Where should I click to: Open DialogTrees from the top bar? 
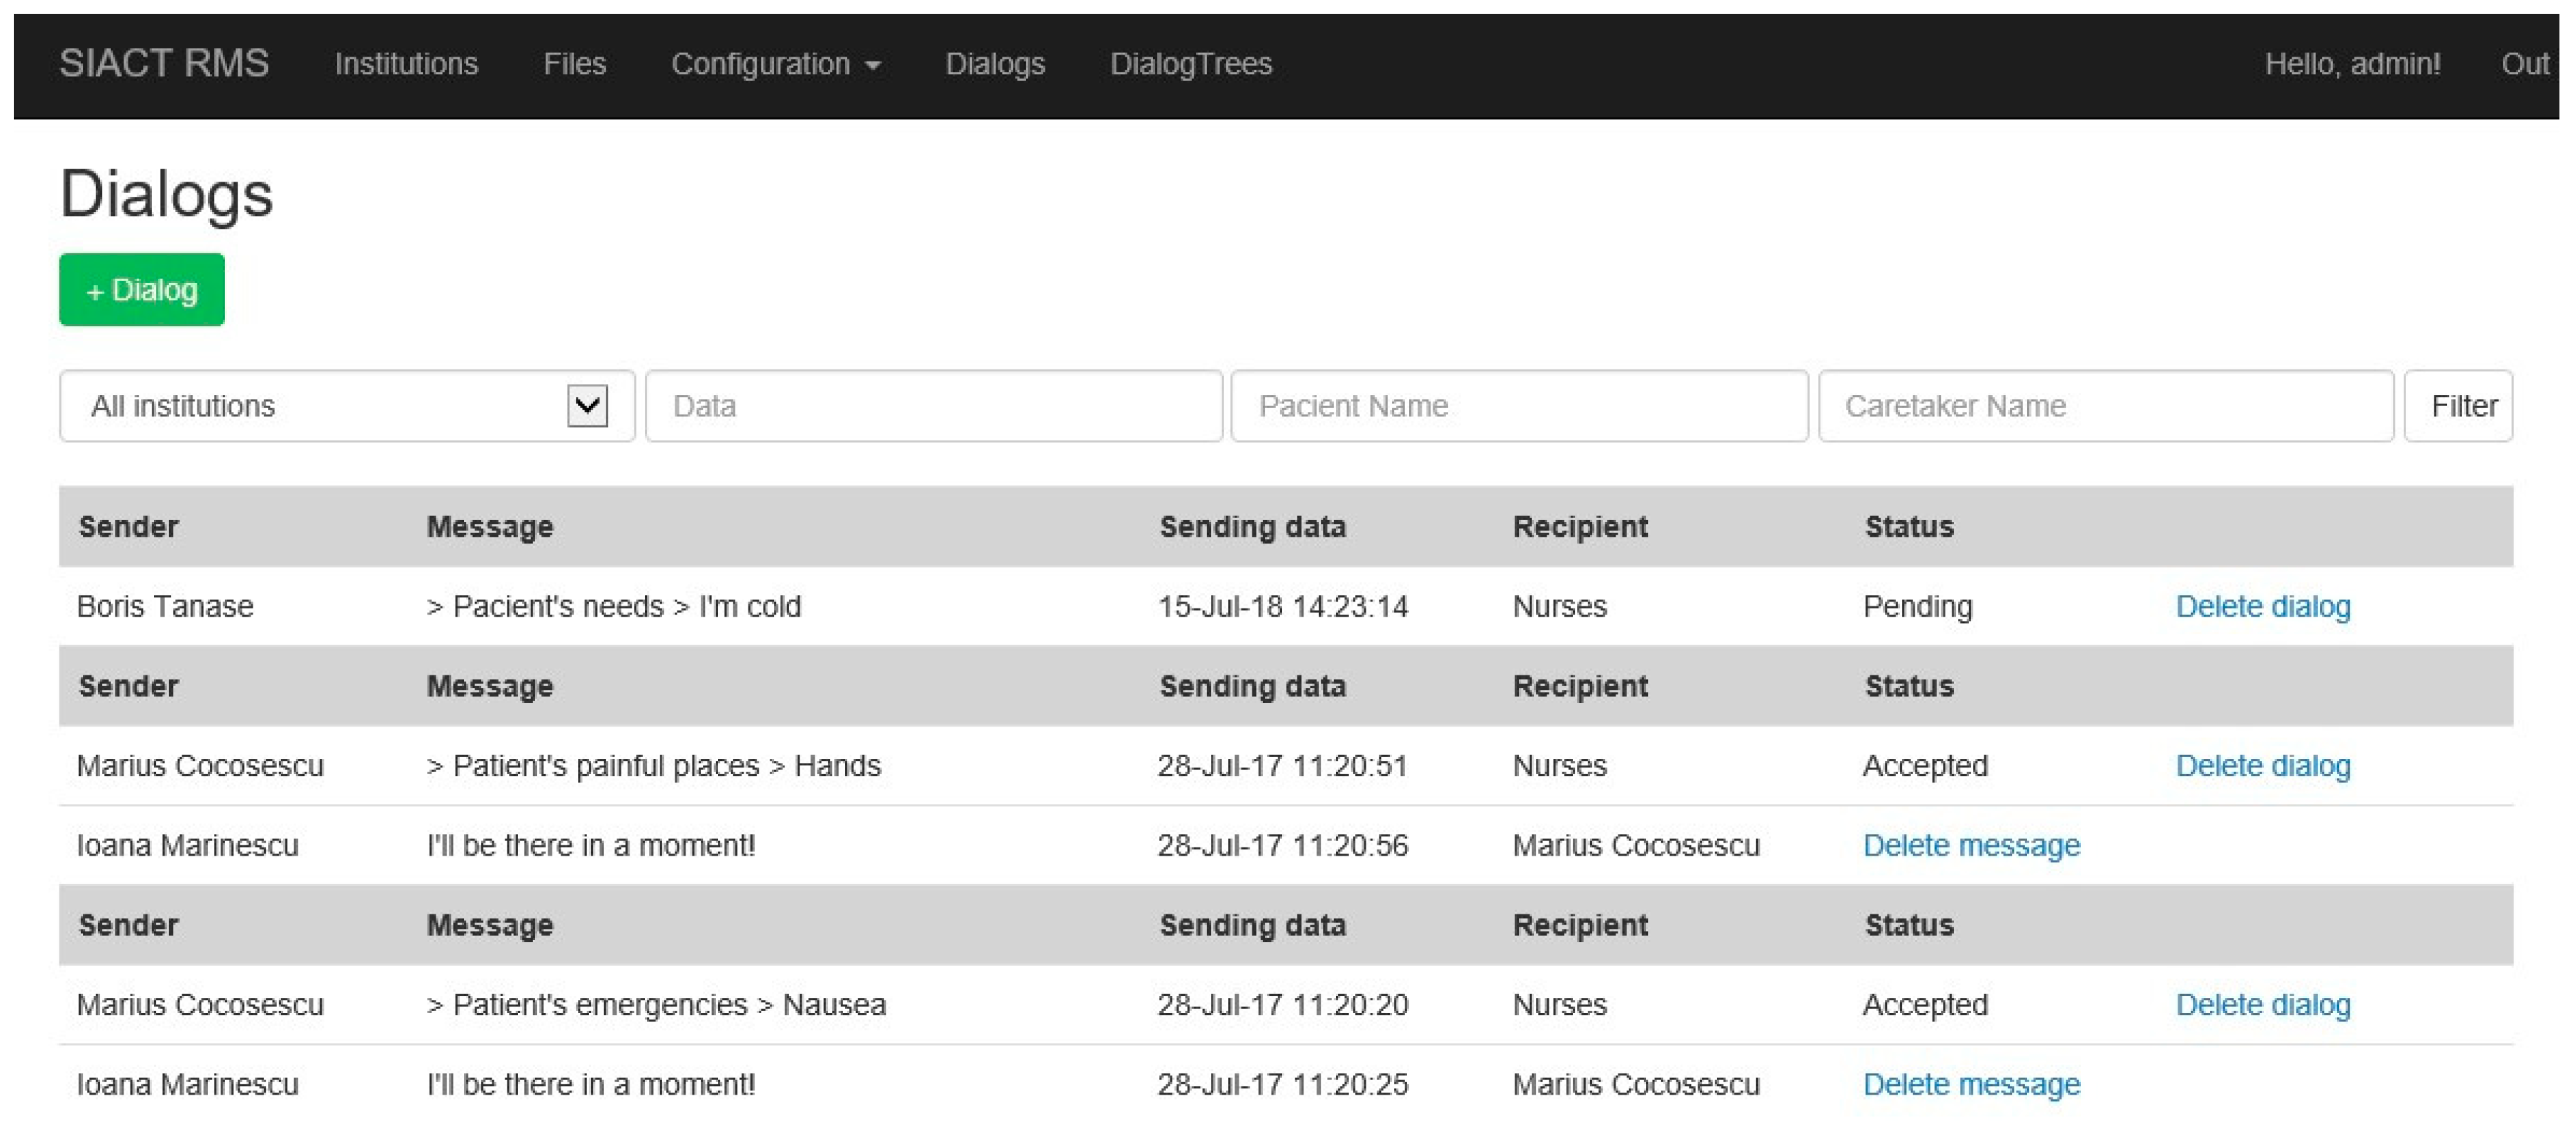[1190, 64]
